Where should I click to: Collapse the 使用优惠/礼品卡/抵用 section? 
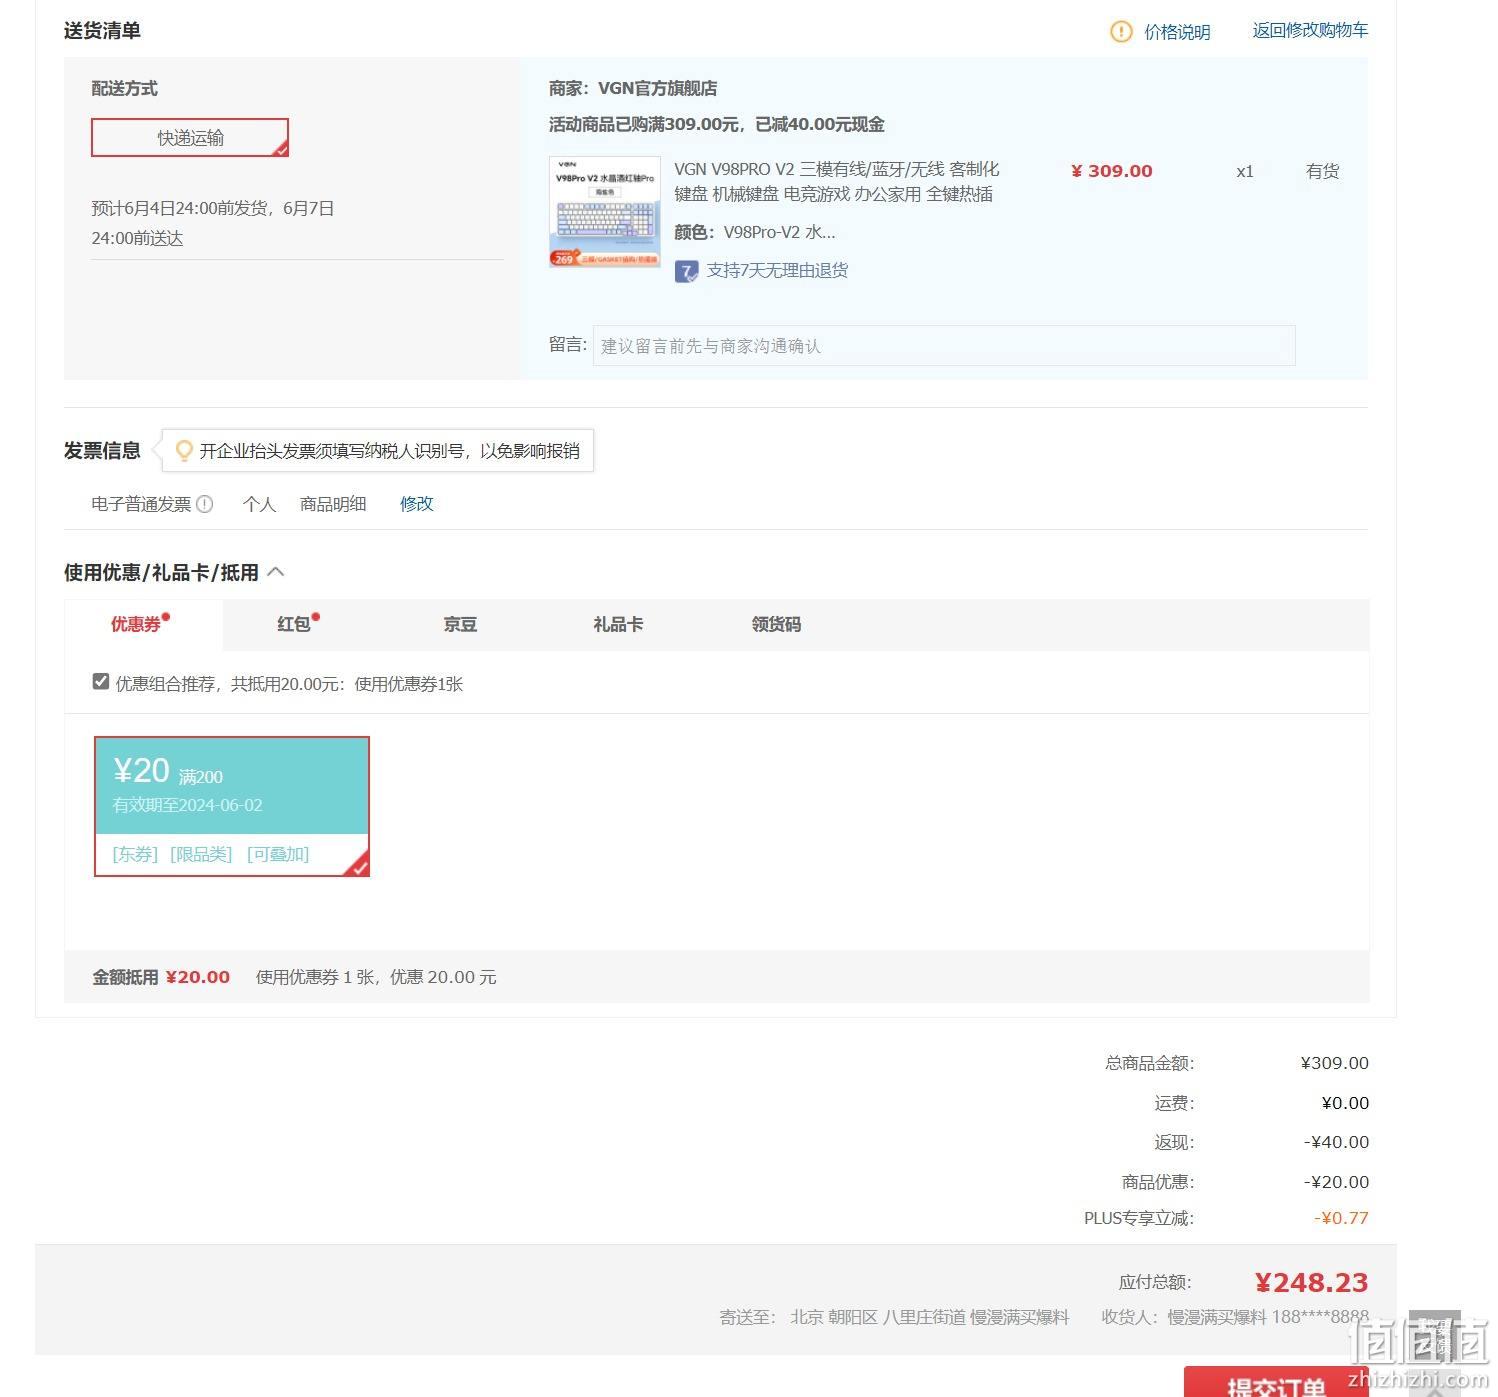pyautogui.click(x=276, y=572)
